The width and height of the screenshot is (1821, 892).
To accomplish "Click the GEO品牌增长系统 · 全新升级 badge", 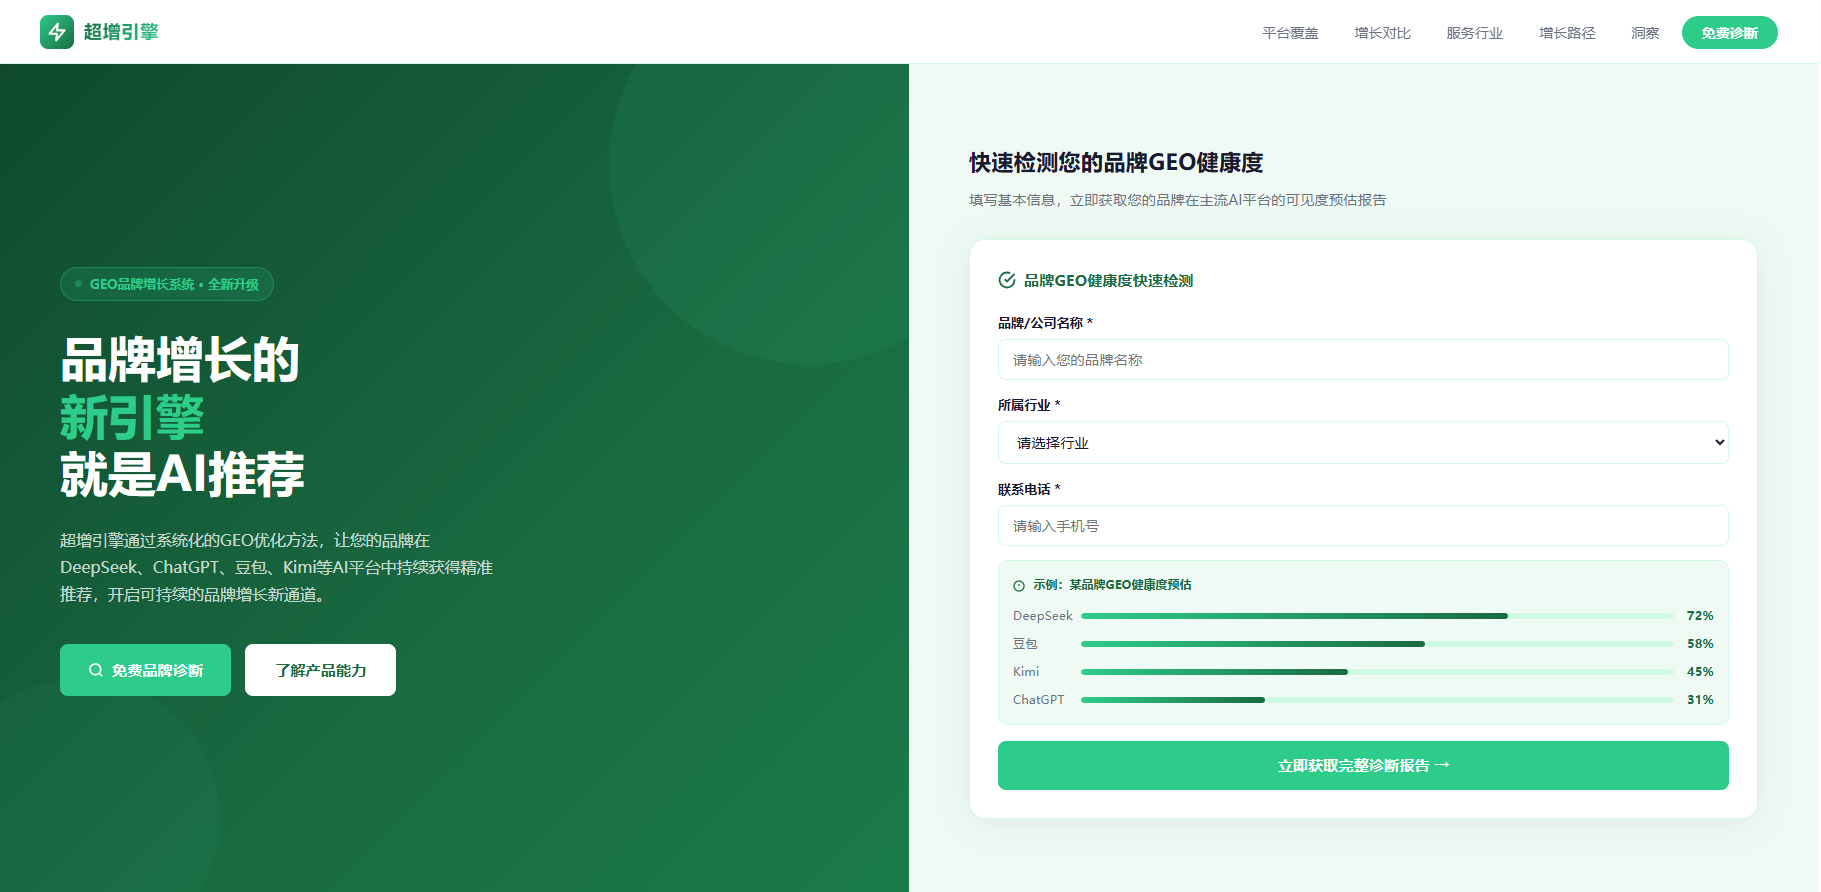I will click(167, 284).
